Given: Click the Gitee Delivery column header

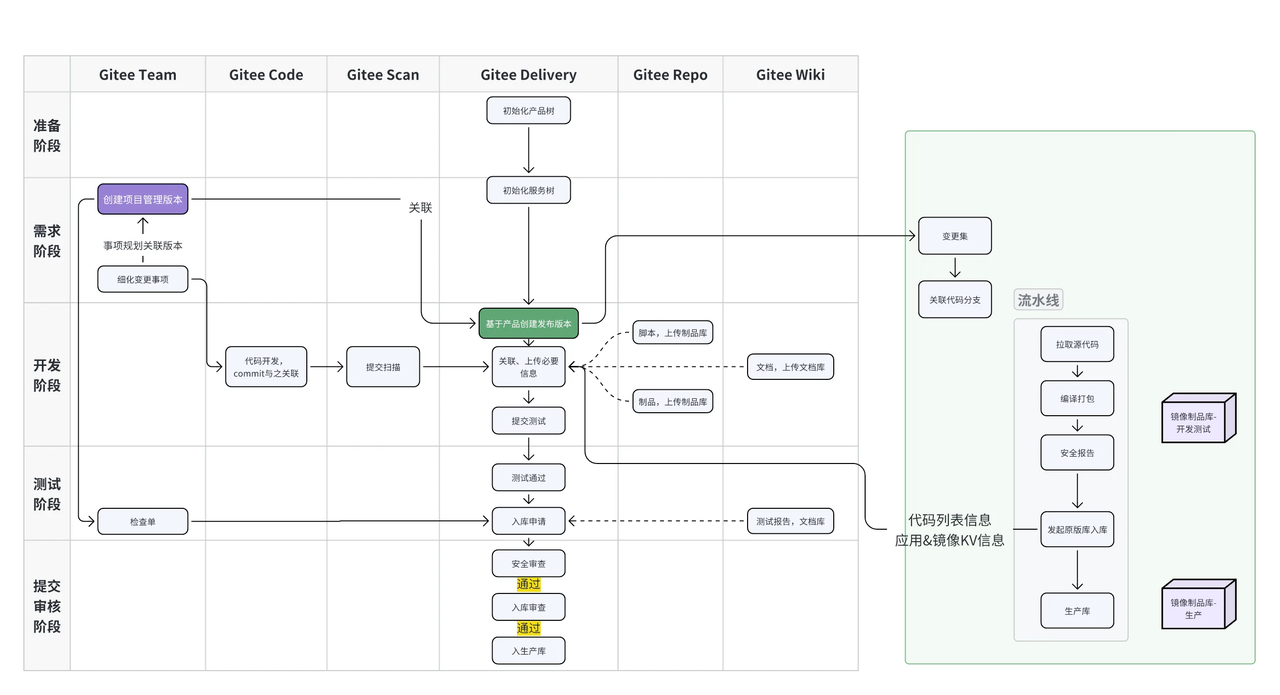Looking at the screenshot, I should tap(528, 75).
